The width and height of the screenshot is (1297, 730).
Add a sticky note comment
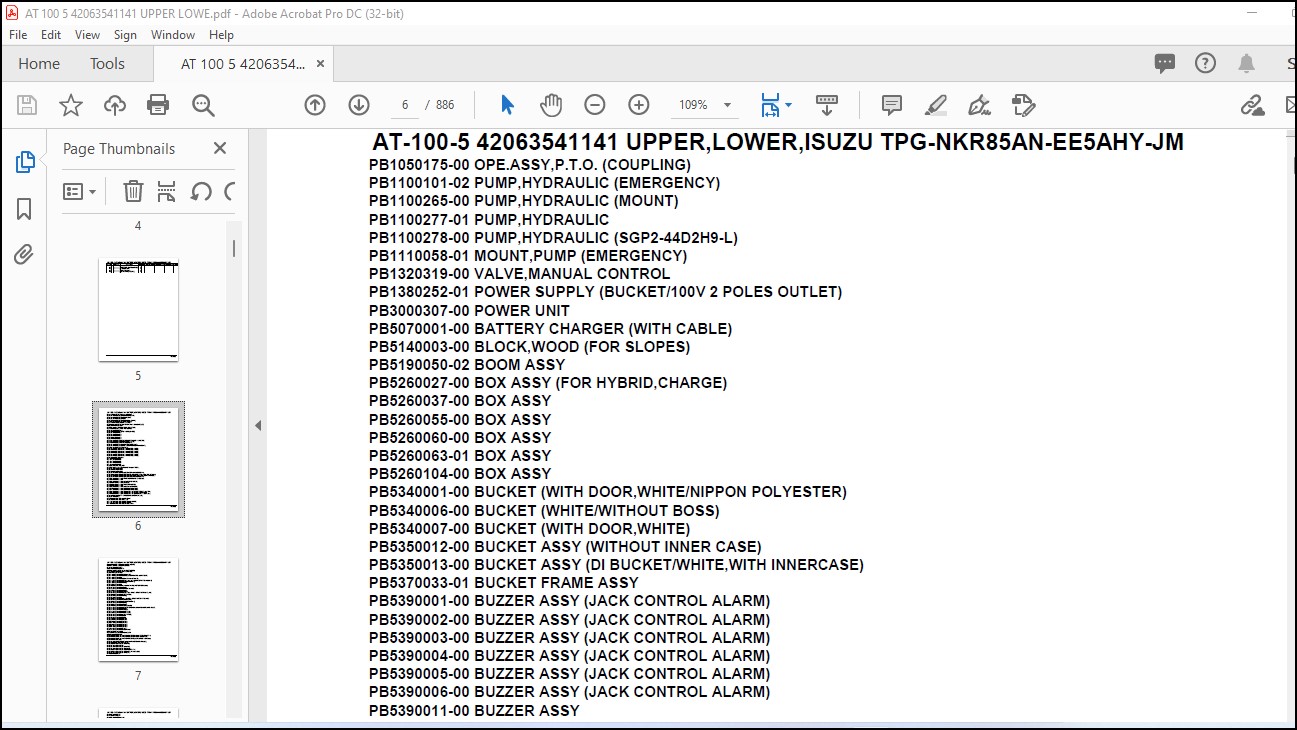point(892,105)
